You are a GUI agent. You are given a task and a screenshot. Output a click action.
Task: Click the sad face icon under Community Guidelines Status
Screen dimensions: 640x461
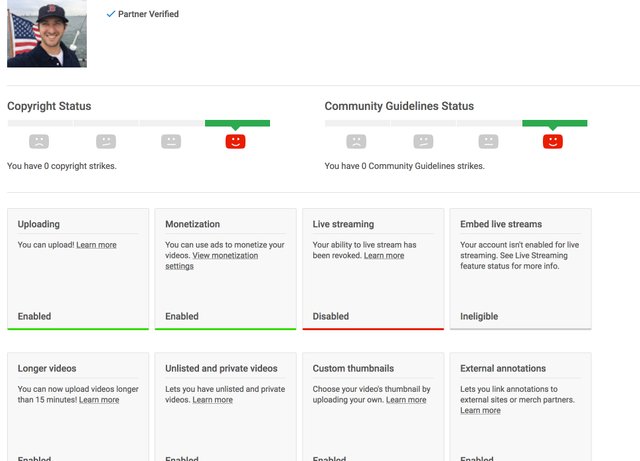356,141
